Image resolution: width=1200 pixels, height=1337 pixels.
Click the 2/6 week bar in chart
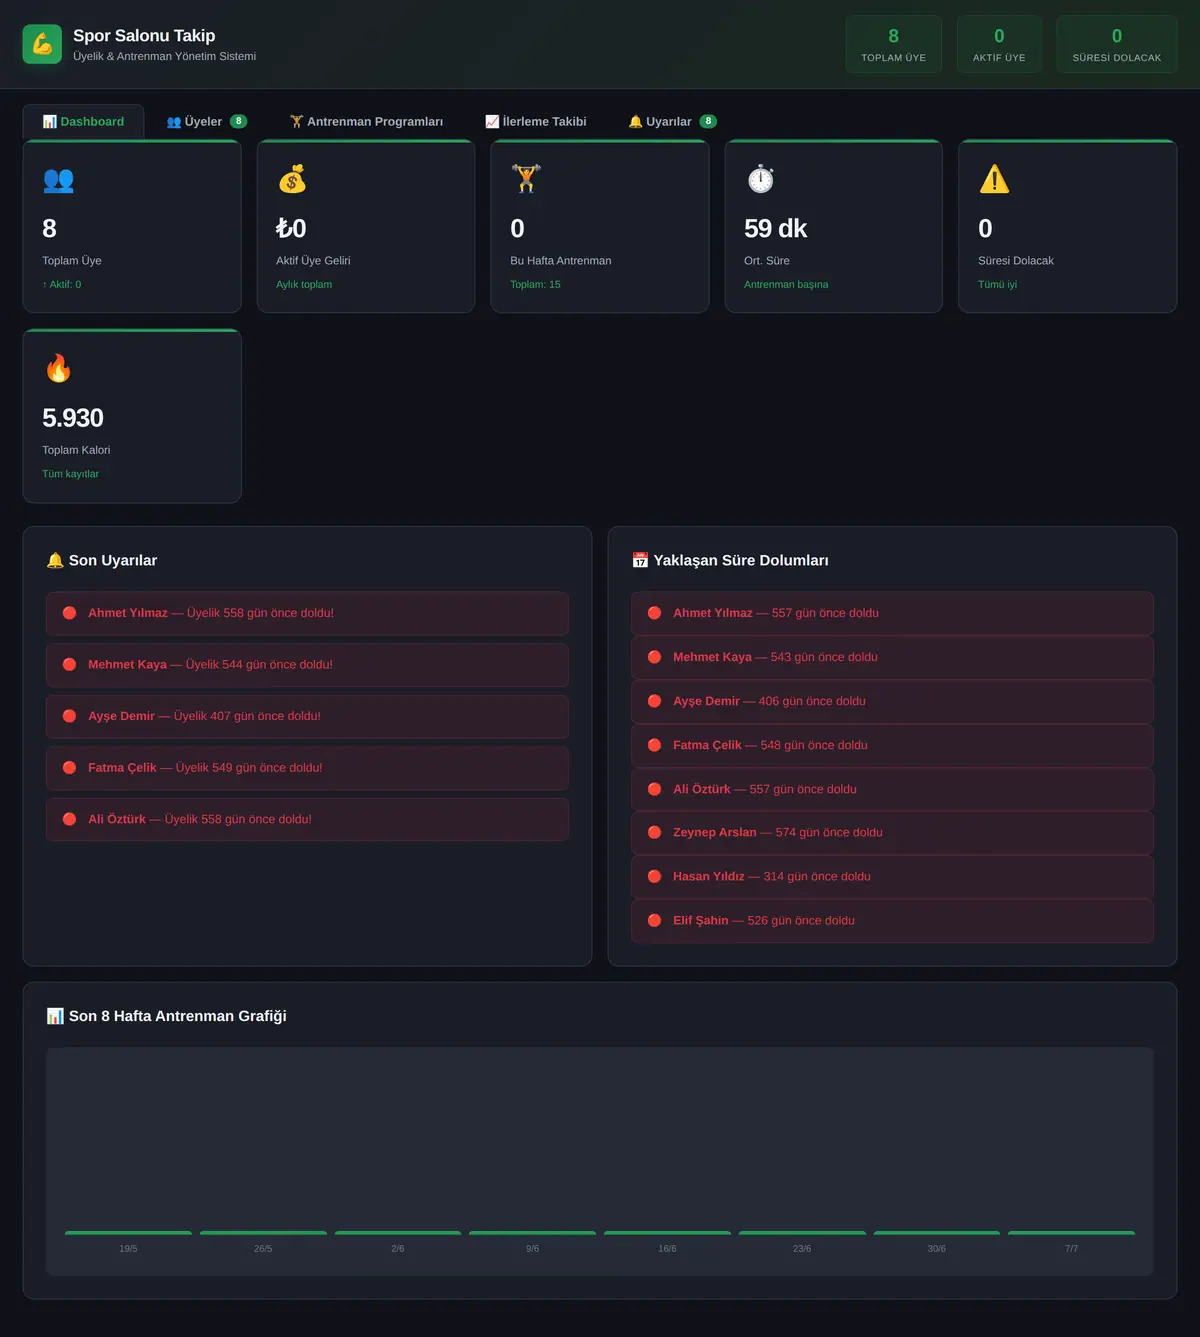[x=398, y=1233]
